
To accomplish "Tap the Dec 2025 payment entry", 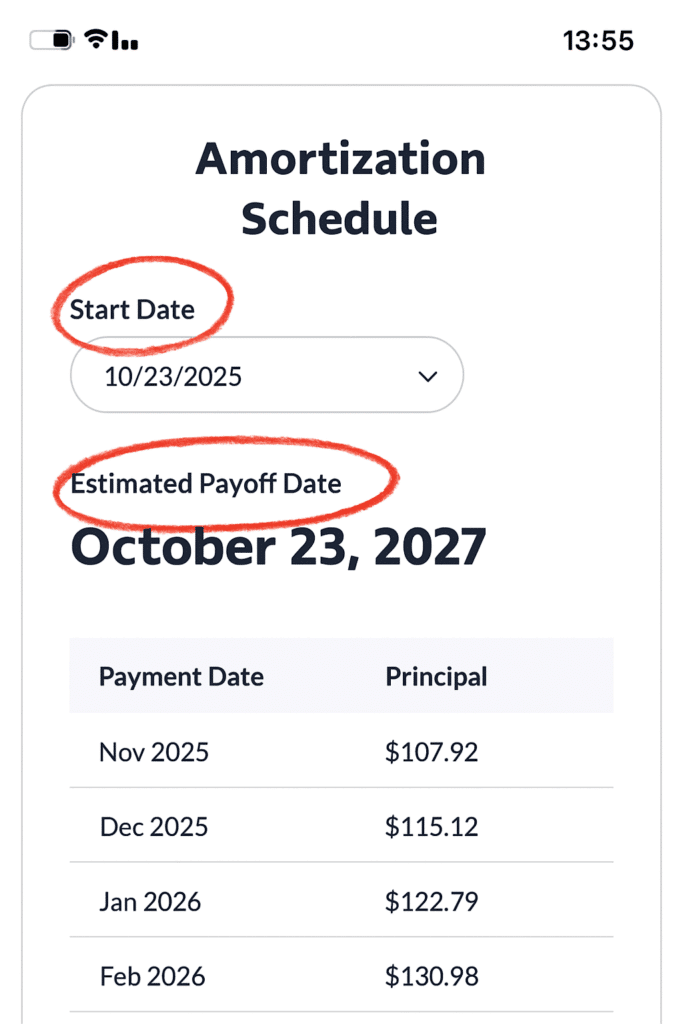I will click(153, 826).
